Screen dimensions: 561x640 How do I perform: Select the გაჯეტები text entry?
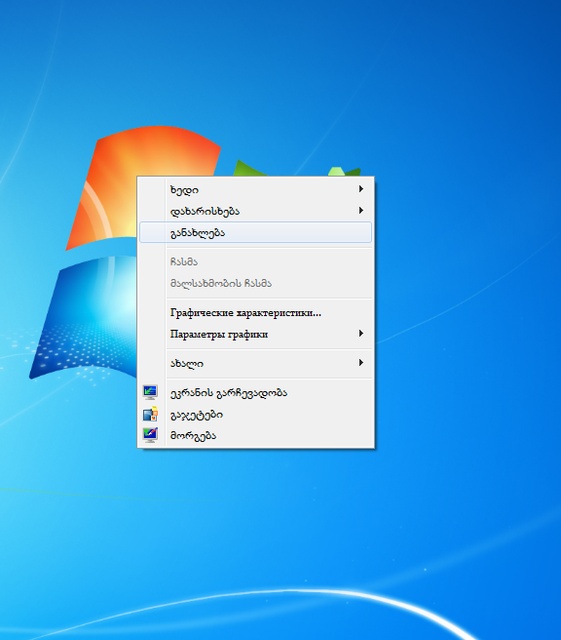196,415
